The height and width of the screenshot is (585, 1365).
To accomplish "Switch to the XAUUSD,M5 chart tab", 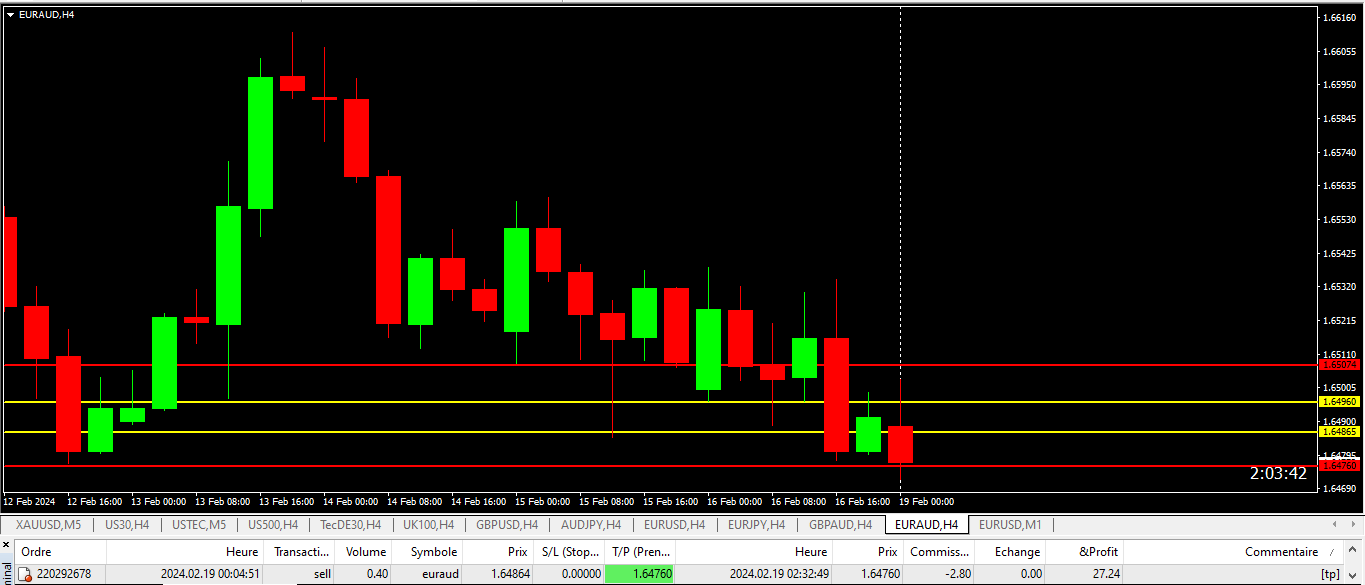I will pyautogui.click(x=48, y=524).
